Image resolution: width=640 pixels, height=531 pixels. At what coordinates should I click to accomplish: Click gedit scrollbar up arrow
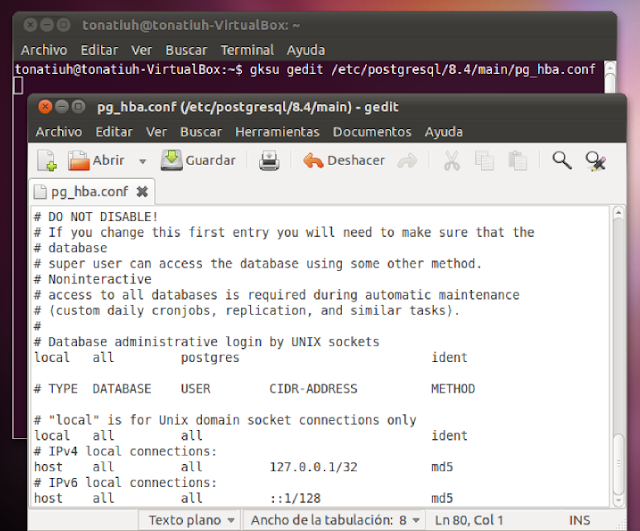[618, 213]
